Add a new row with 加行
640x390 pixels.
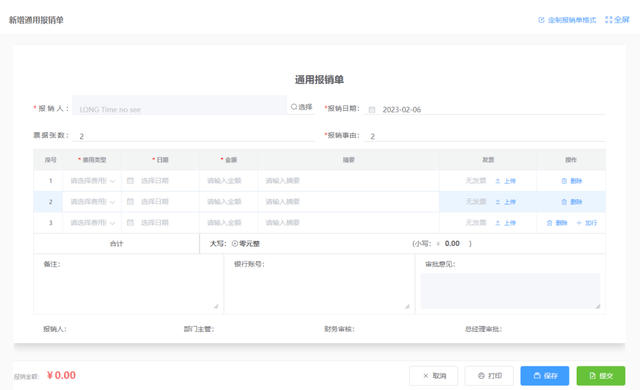tap(587, 223)
